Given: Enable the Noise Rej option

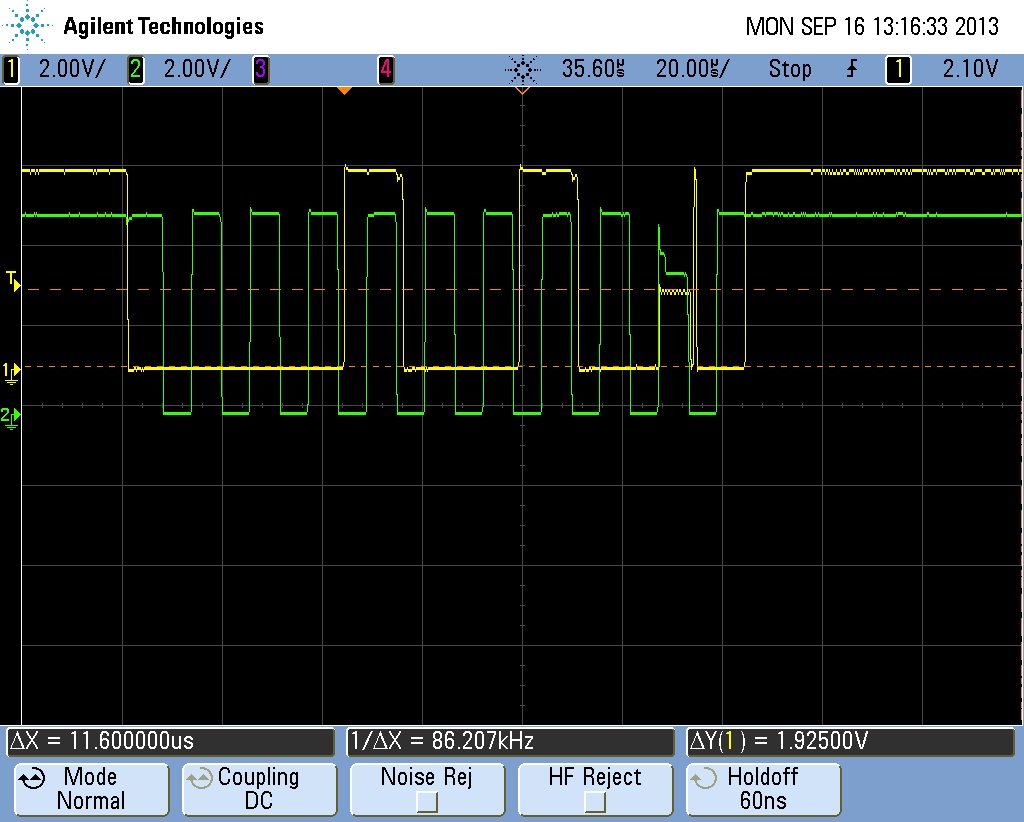Looking at the screenshot, I should click(x=427, y=789).
